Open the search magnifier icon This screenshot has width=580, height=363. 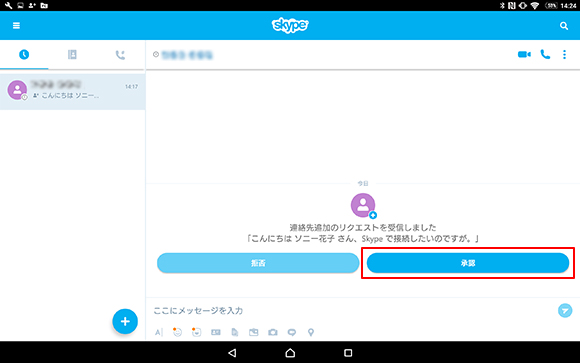coord(564,26)
